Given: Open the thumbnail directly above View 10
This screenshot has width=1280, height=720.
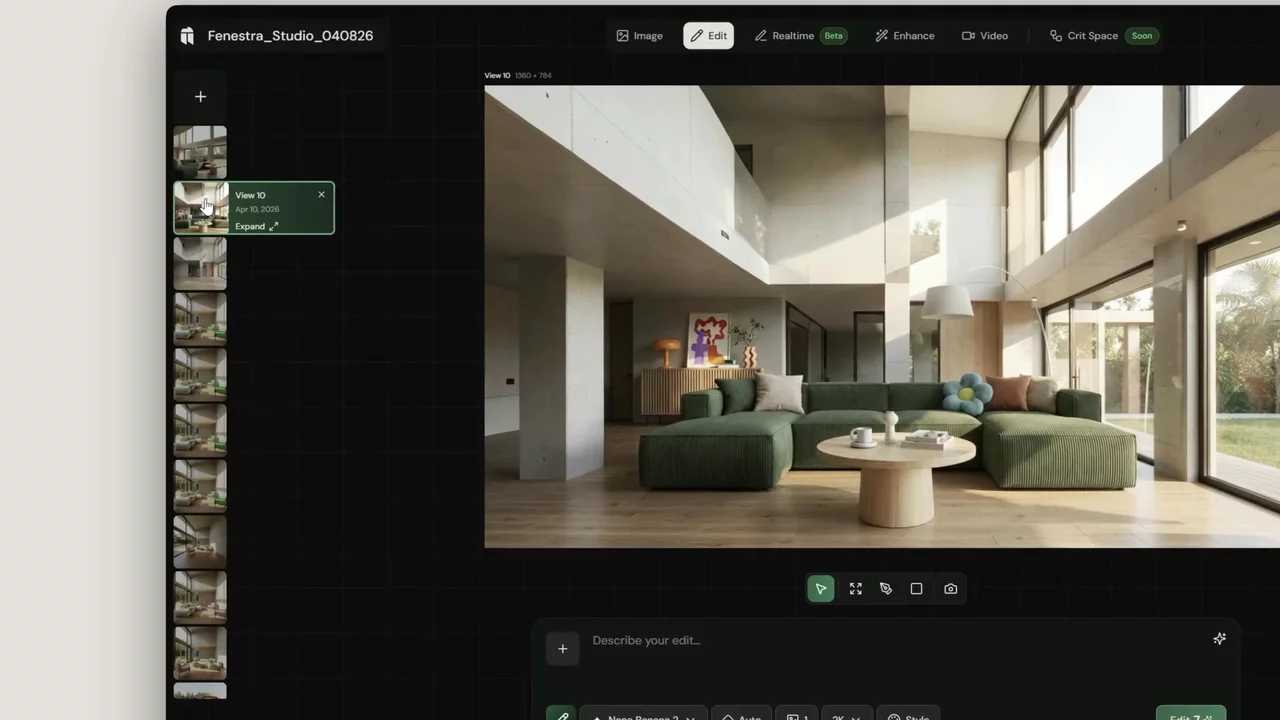Looking at the screenshot, I should pyautogui.click(x=200, y=152).
